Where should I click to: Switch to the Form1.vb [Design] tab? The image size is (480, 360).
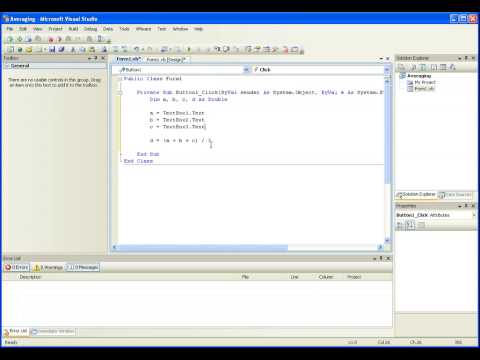click(166, 59)
